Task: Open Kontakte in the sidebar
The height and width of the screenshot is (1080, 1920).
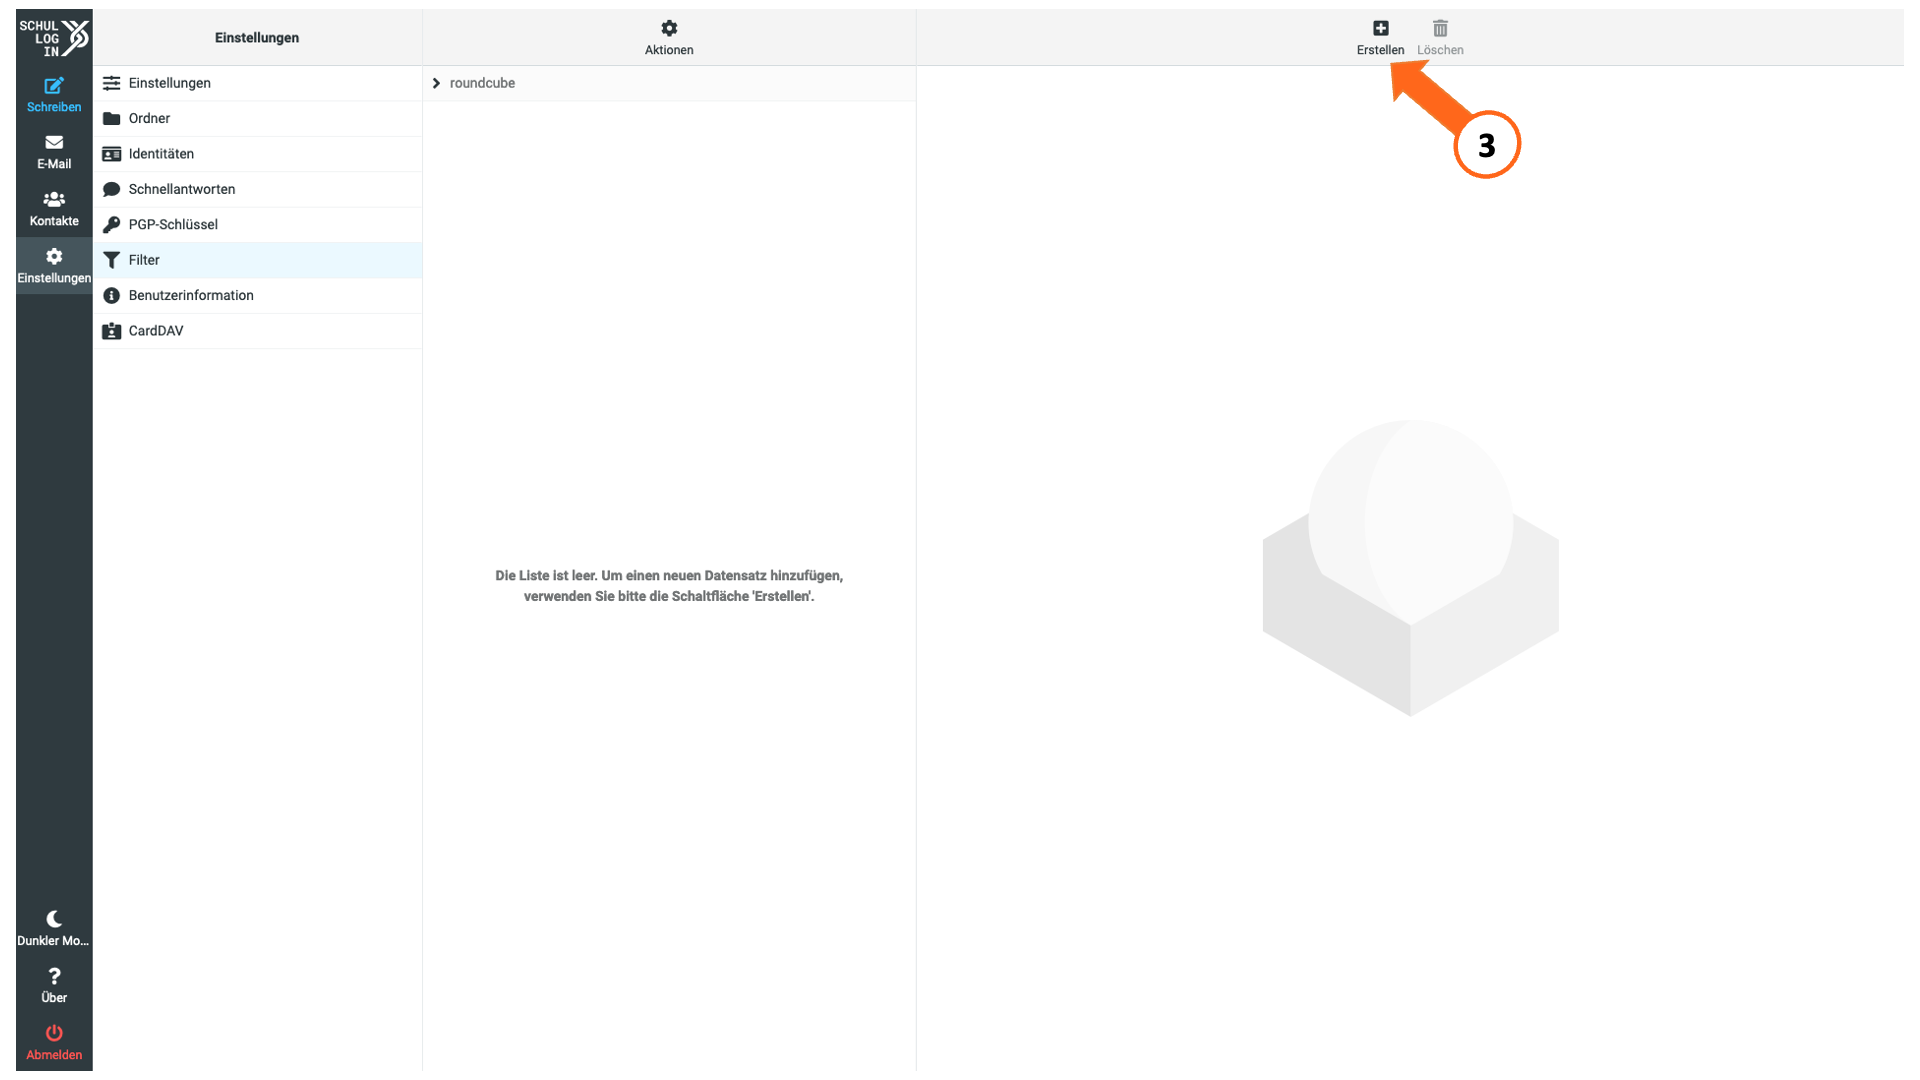Action: coord(54,207)
